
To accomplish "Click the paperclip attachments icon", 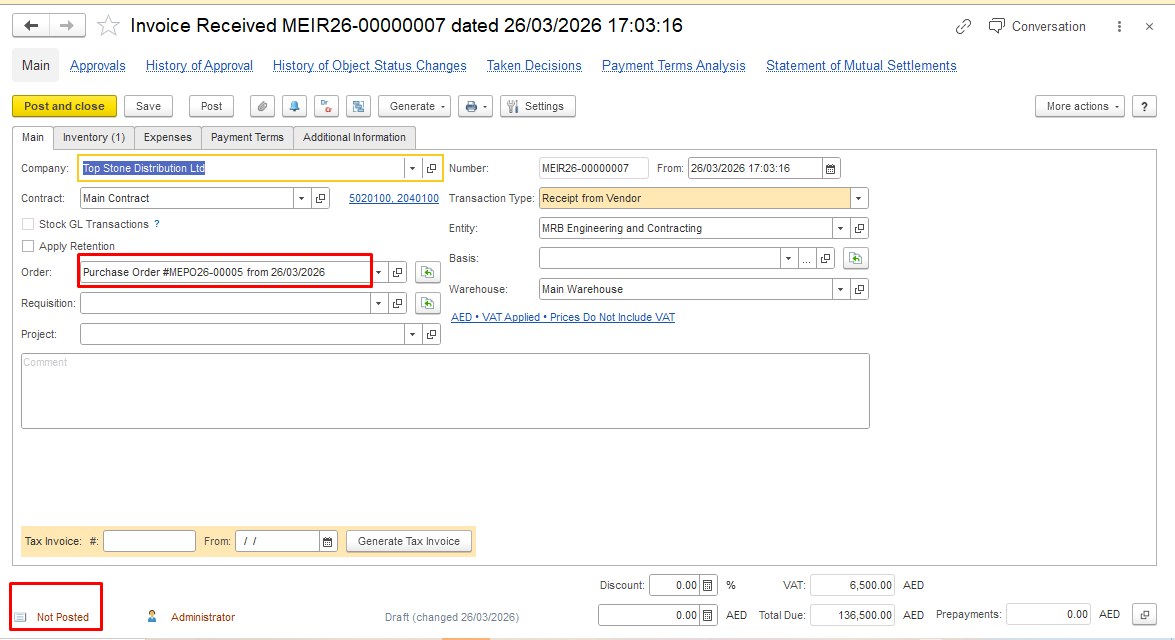I will tap(262, 106).
